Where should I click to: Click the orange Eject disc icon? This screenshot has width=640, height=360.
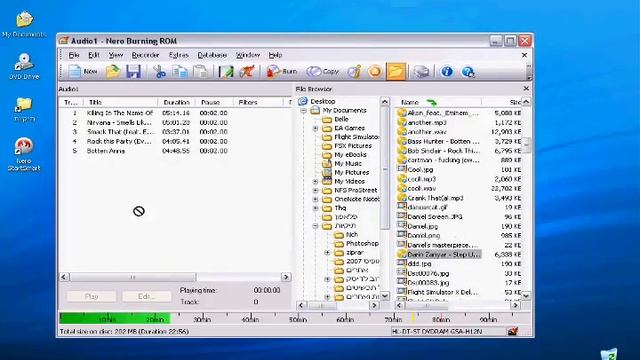coord(375,71)
